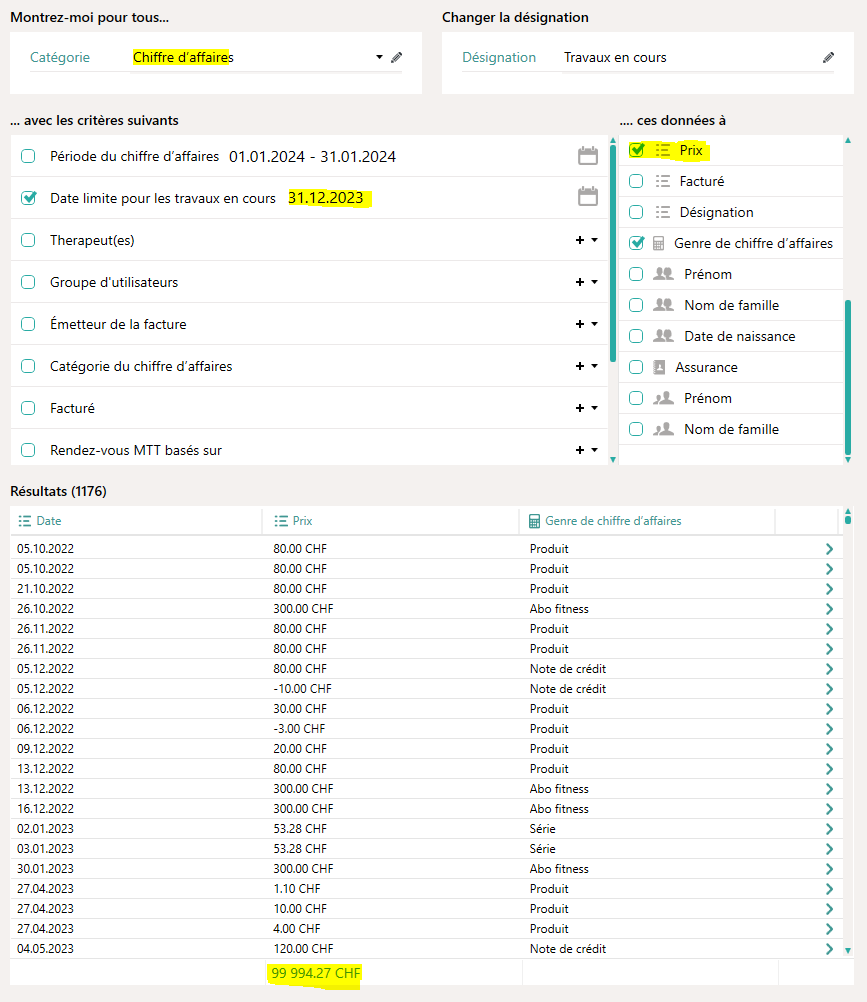Enable the Période du chiffre d'affaires checkbox
This screenshot has height=1002, width=867.
click(x=28, y=156)
